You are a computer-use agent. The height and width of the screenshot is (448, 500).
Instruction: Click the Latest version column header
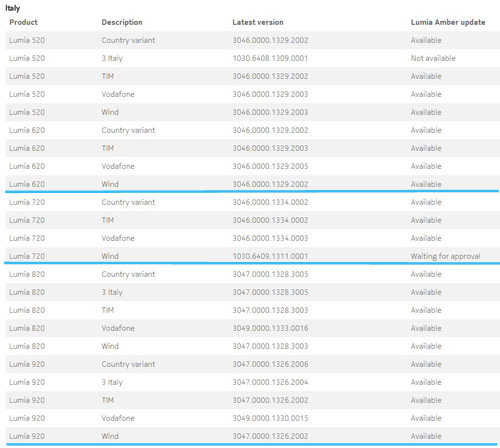(x=258, y=22)
